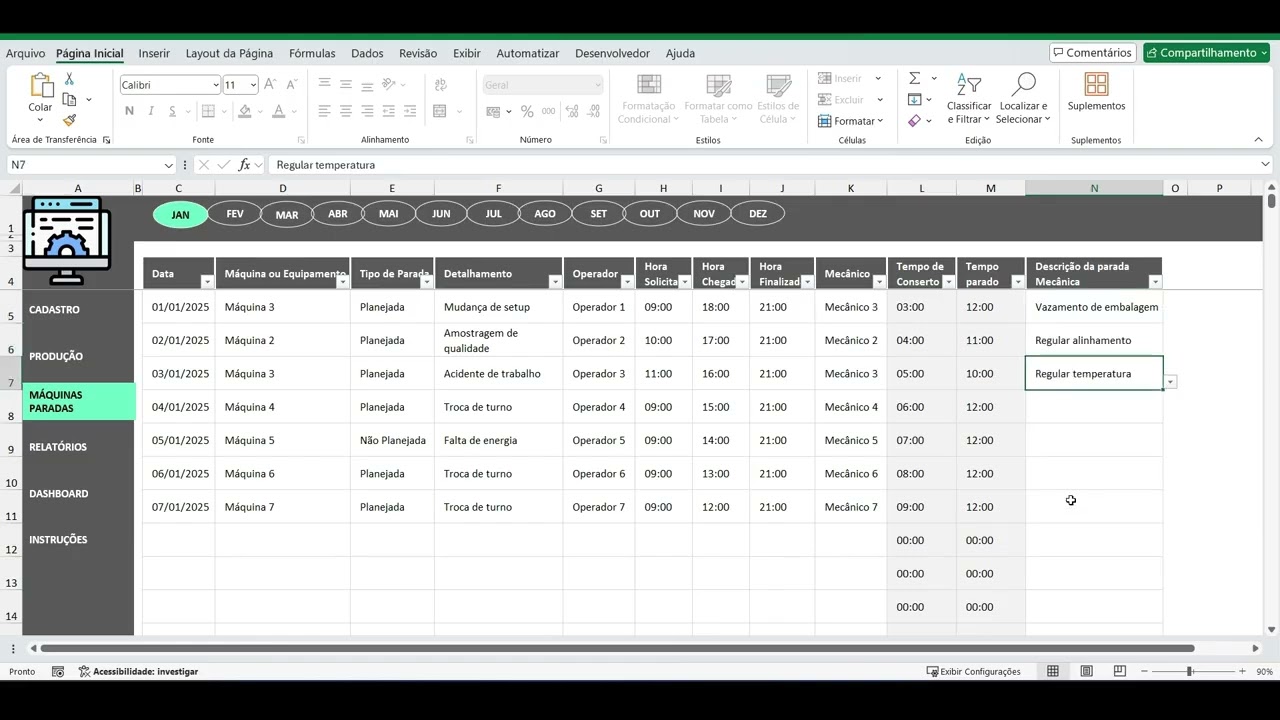Open the Calibri font name dropdown
Image resolution: width=1280 pixels, height=720 pixels.
click(215, 85)
